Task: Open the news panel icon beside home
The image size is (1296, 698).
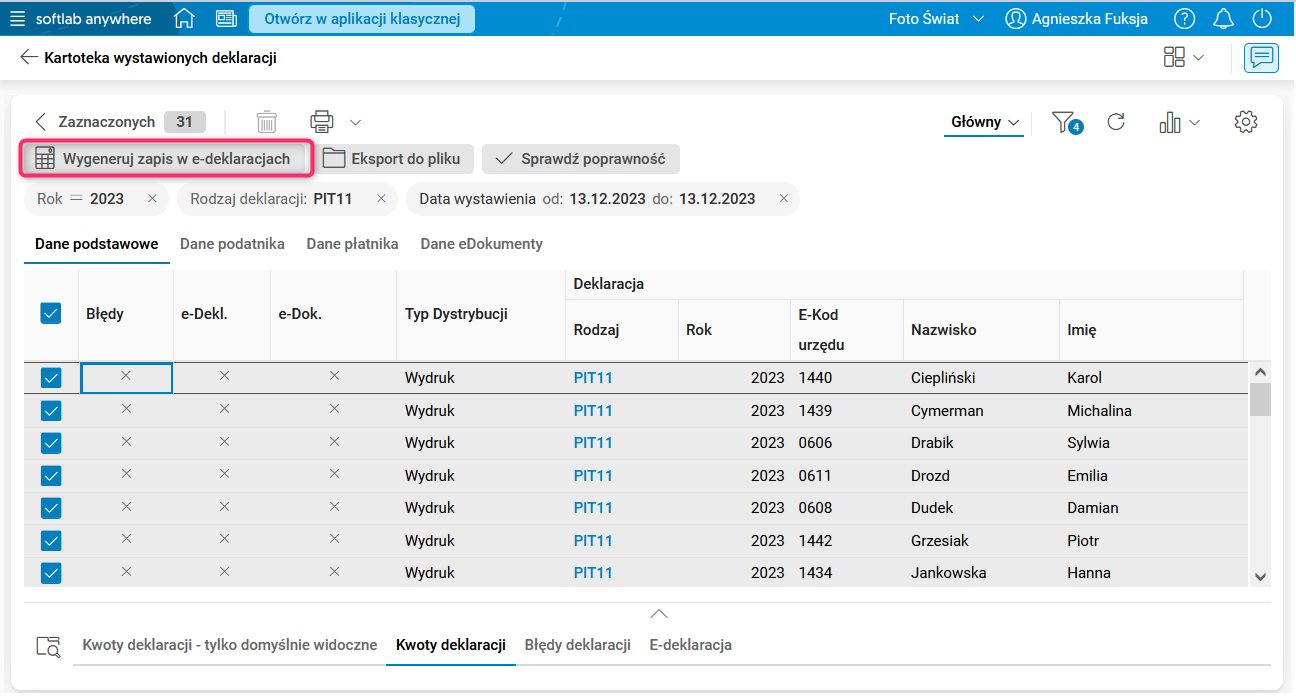Action: 226,19
